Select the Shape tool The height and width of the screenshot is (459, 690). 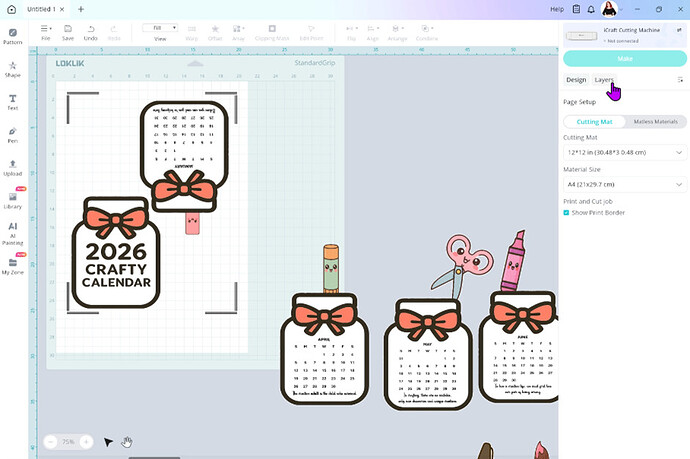(13, 68)
